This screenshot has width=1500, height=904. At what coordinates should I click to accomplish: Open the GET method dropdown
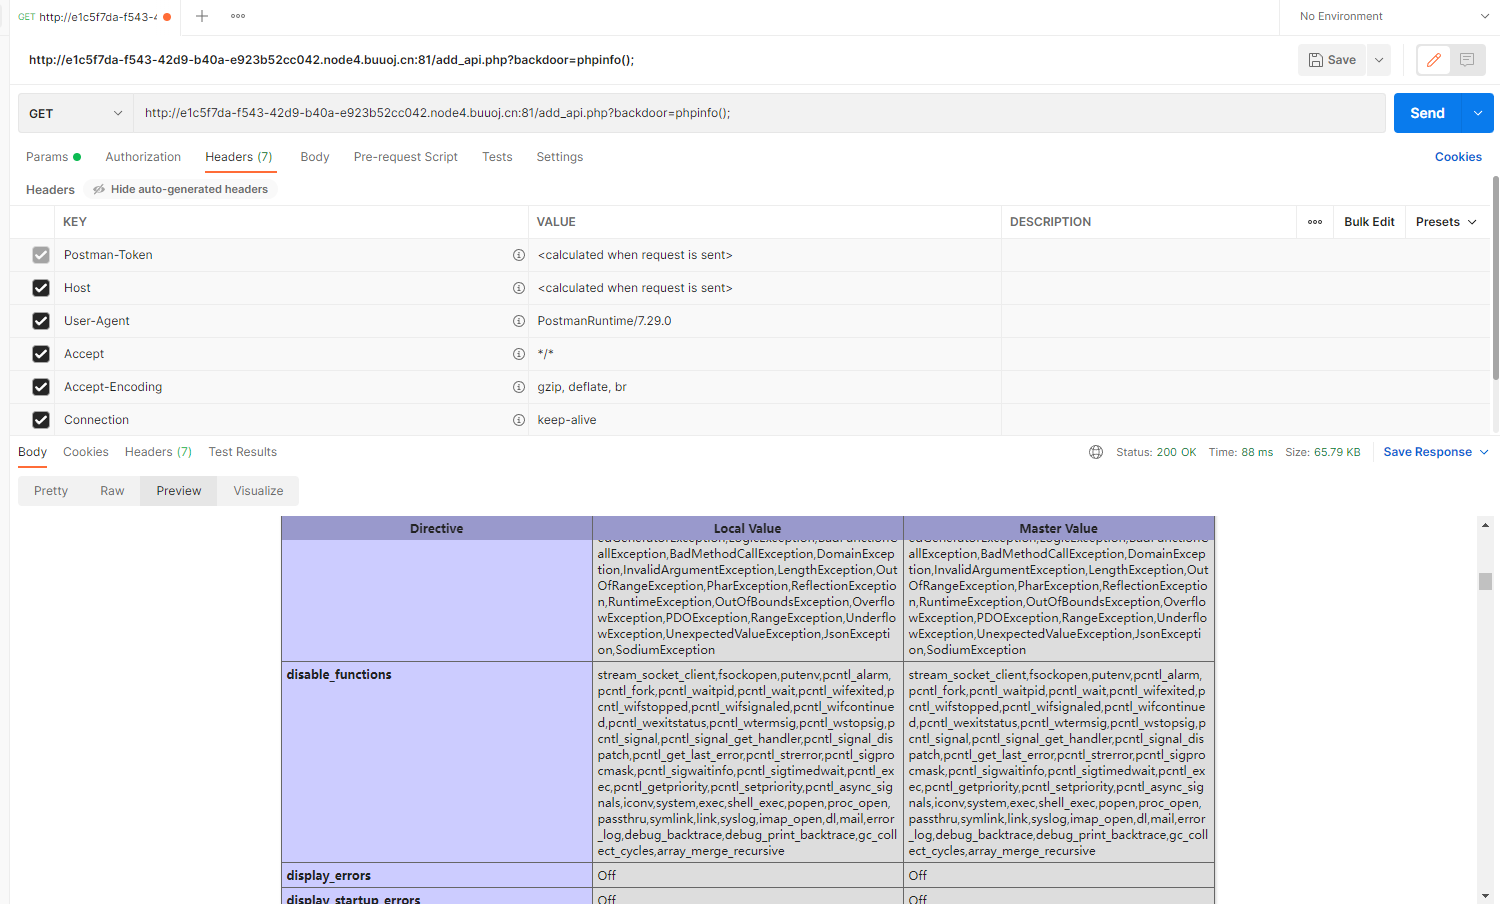click(76, 113)
